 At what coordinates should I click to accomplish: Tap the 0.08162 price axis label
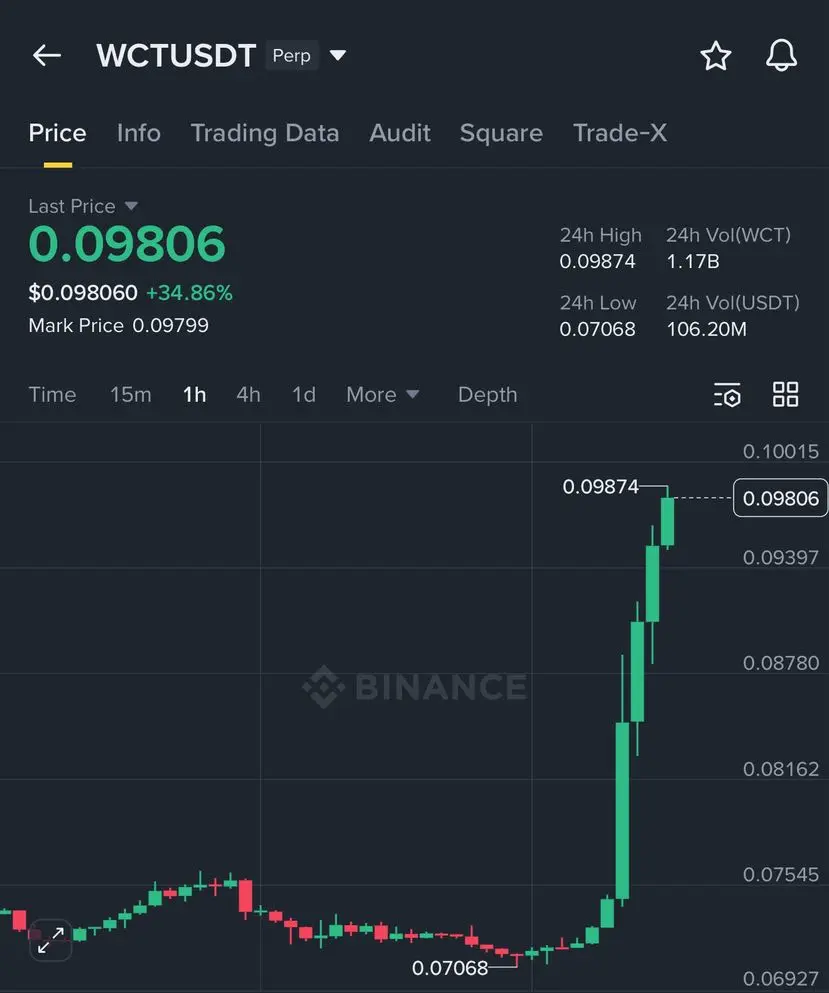click(780, 769)
